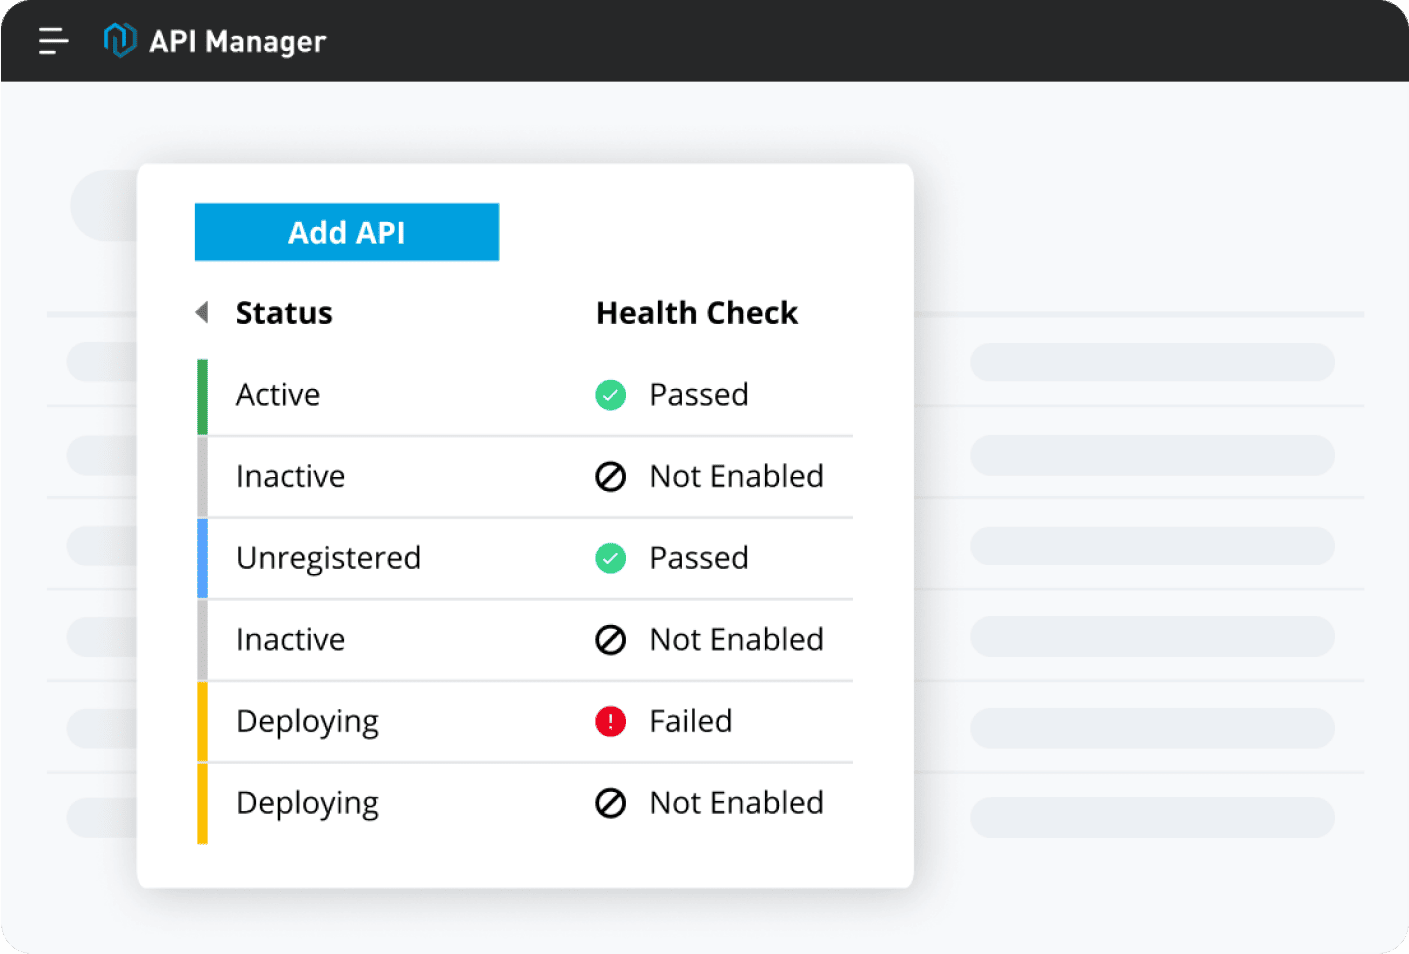Click the green Passed check icon for Active
Screen dimensions: 1409x954
click(610, 395)
